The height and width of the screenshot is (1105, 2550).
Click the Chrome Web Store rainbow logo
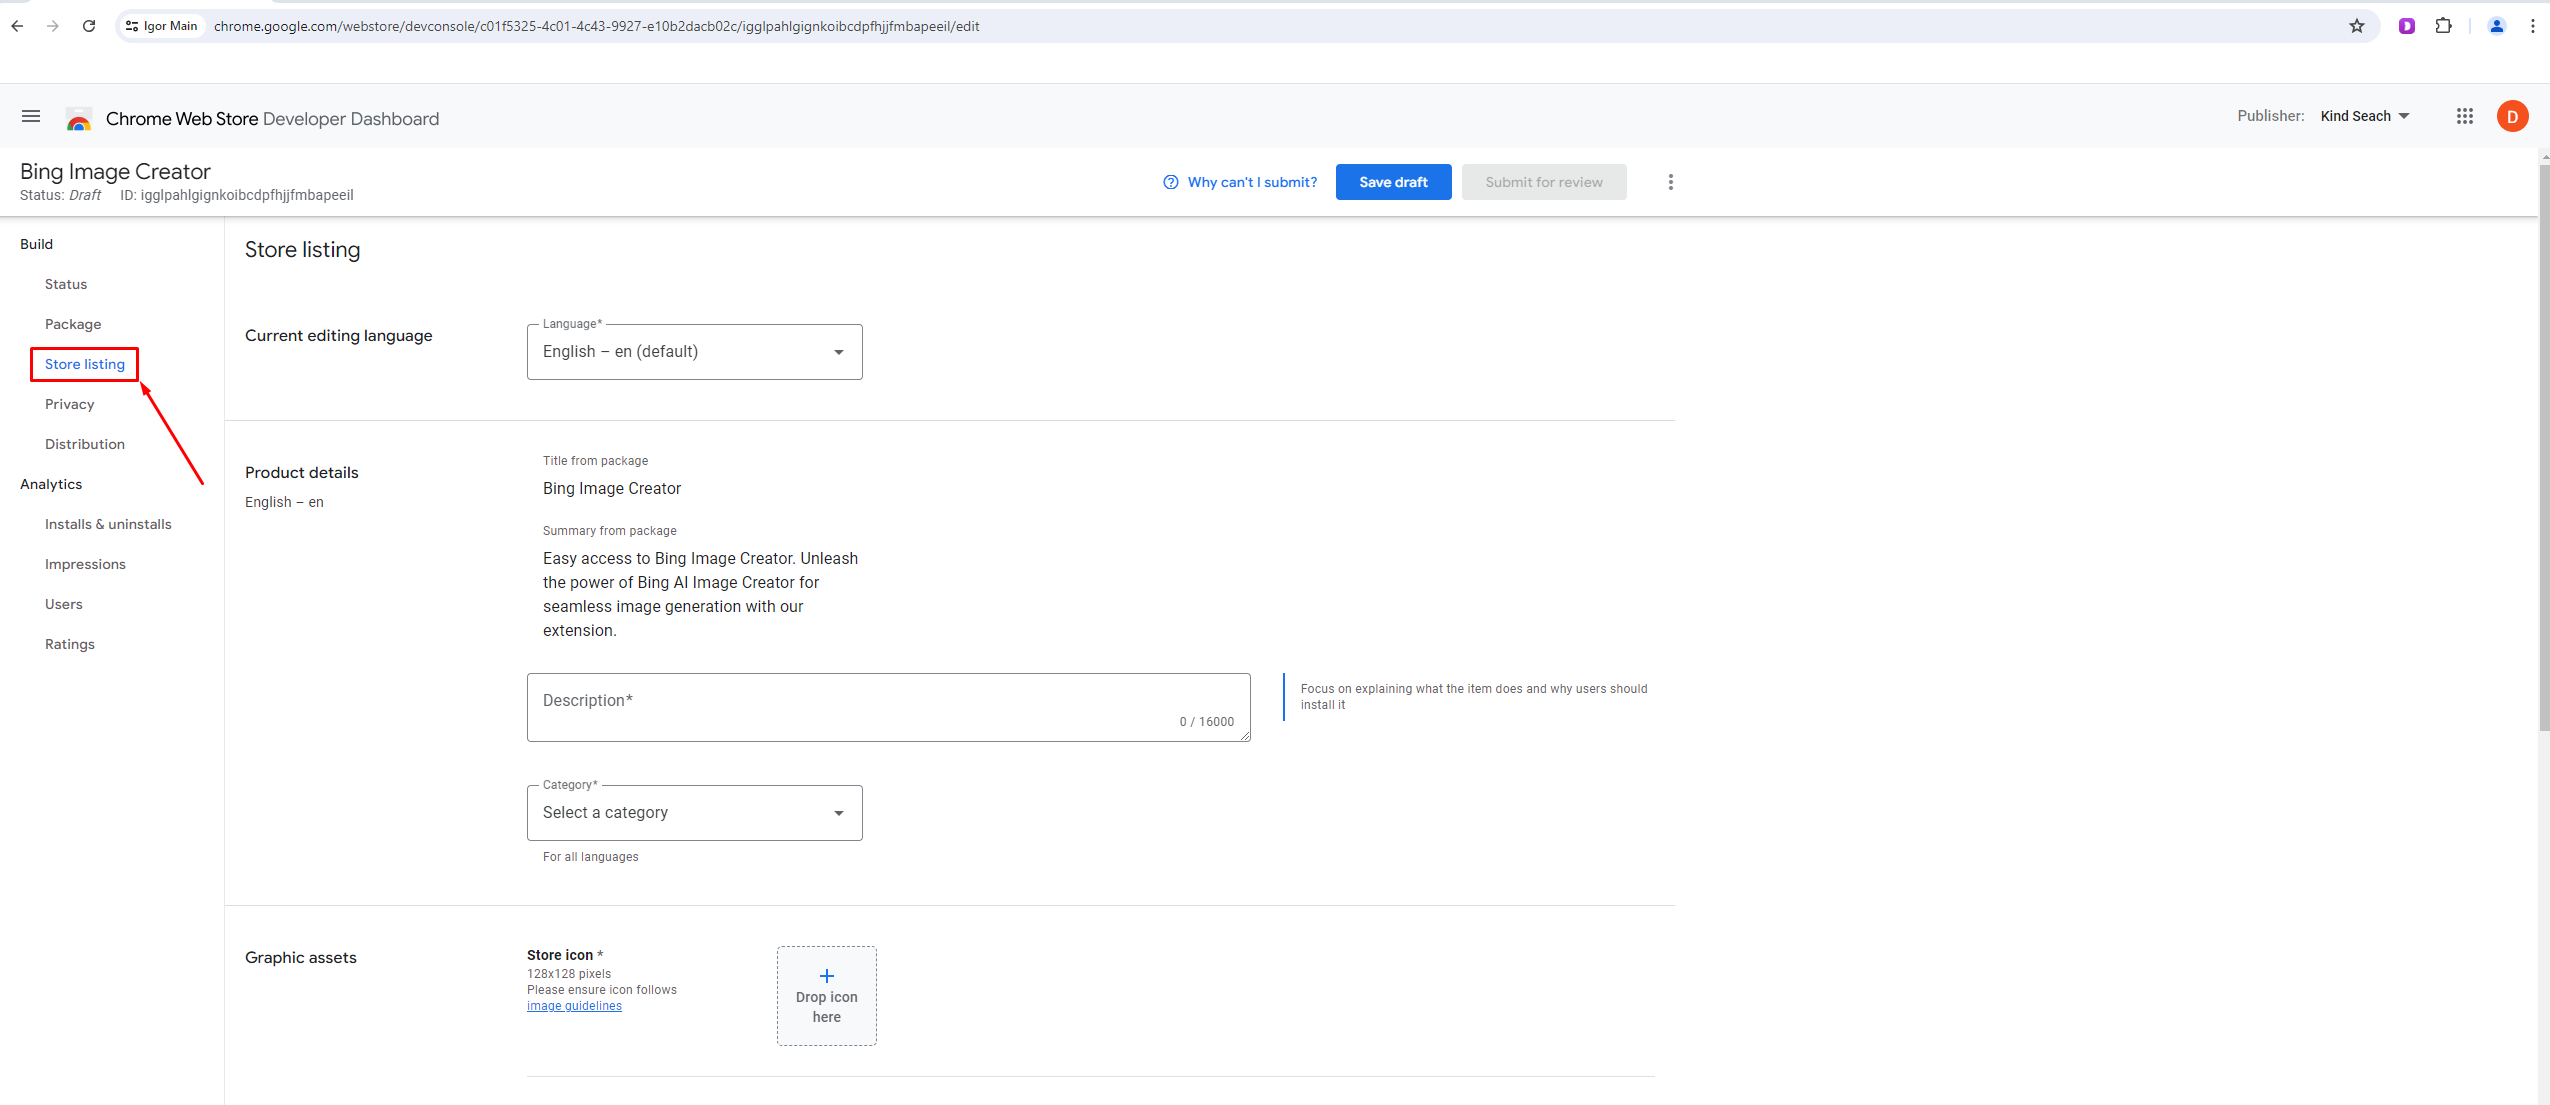[79, 119]
